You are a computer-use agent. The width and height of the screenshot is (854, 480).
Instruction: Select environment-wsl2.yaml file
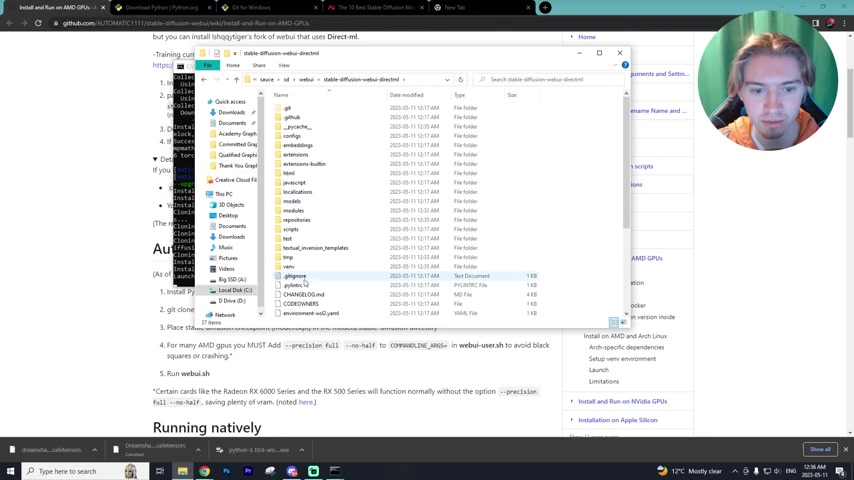click(310, 313)
